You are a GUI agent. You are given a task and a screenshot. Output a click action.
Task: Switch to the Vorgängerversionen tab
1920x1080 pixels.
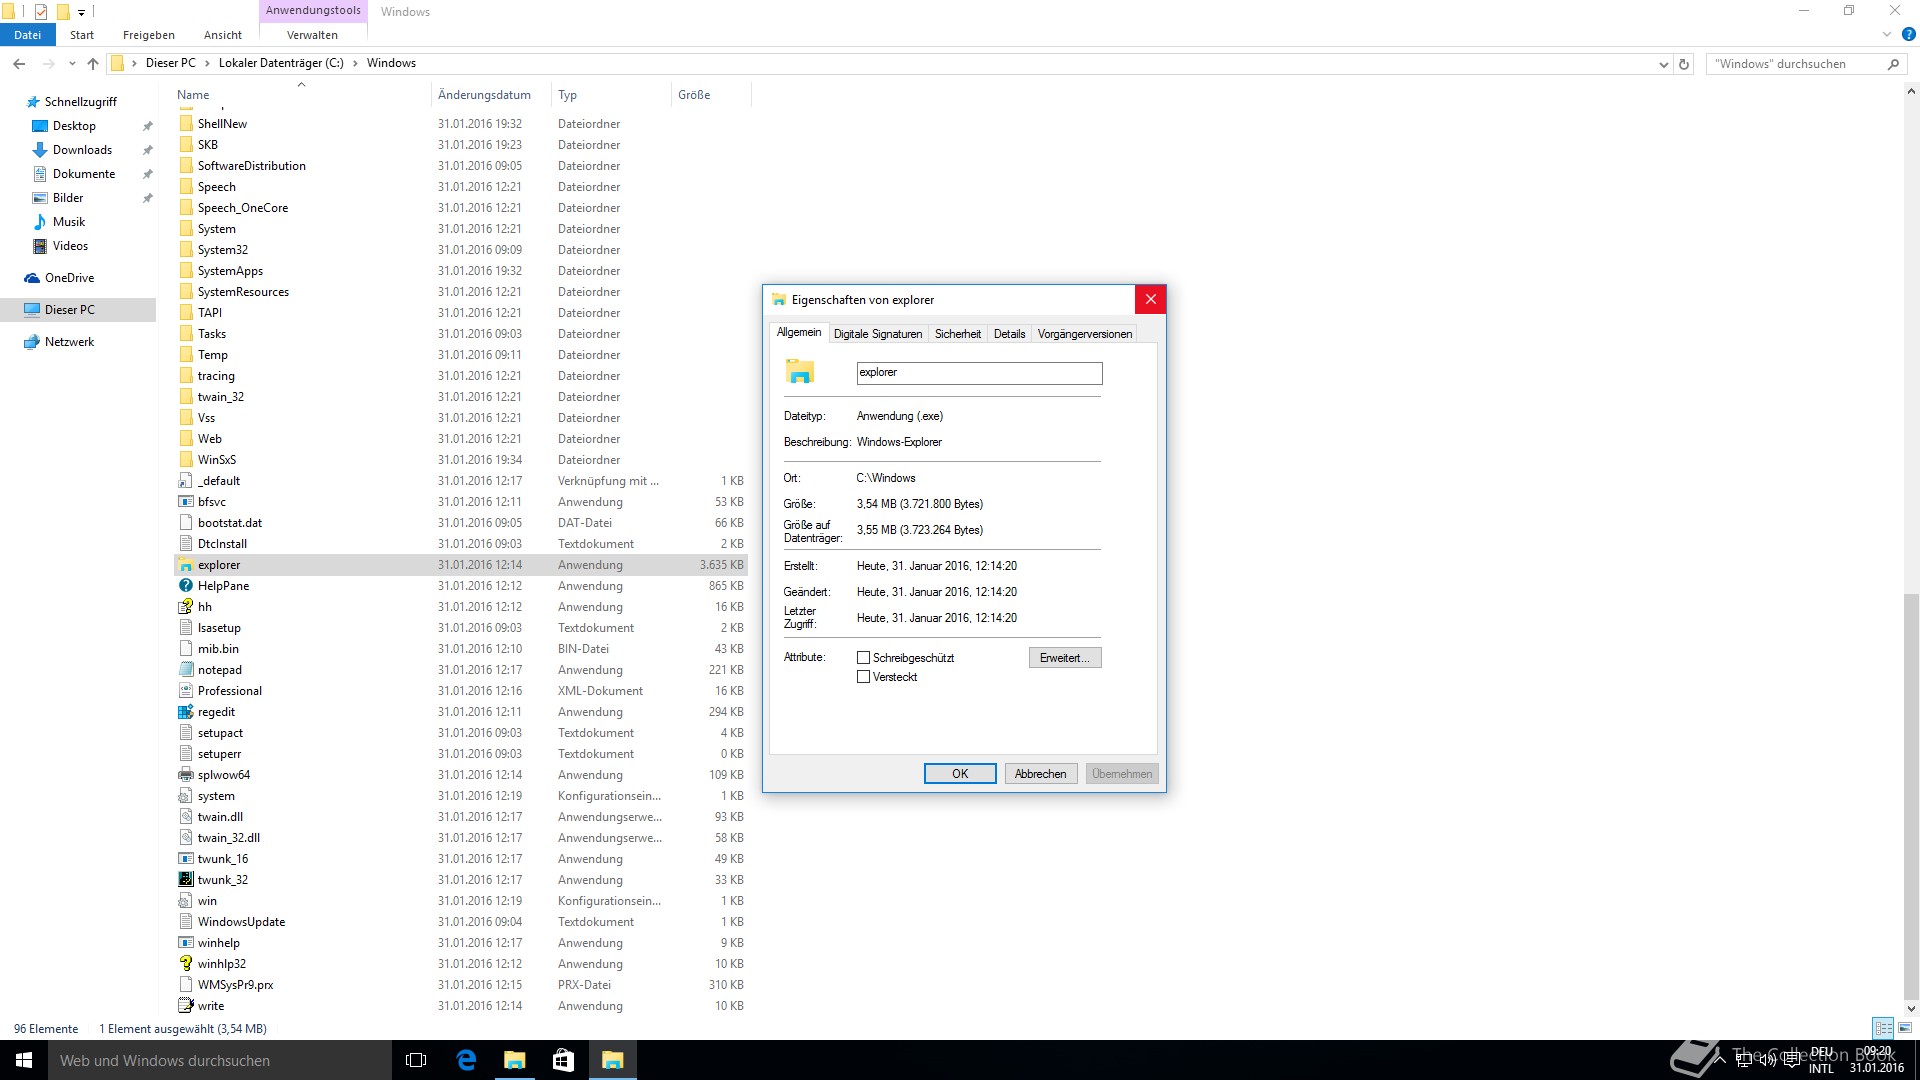click(x=1085, y=334)
